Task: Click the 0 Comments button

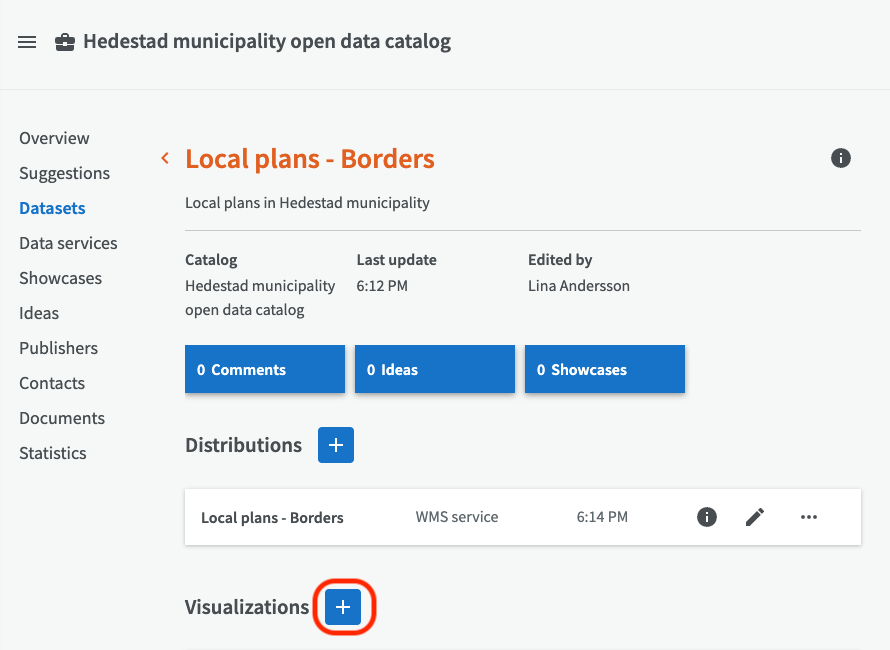Action: (x=265, y=369)
